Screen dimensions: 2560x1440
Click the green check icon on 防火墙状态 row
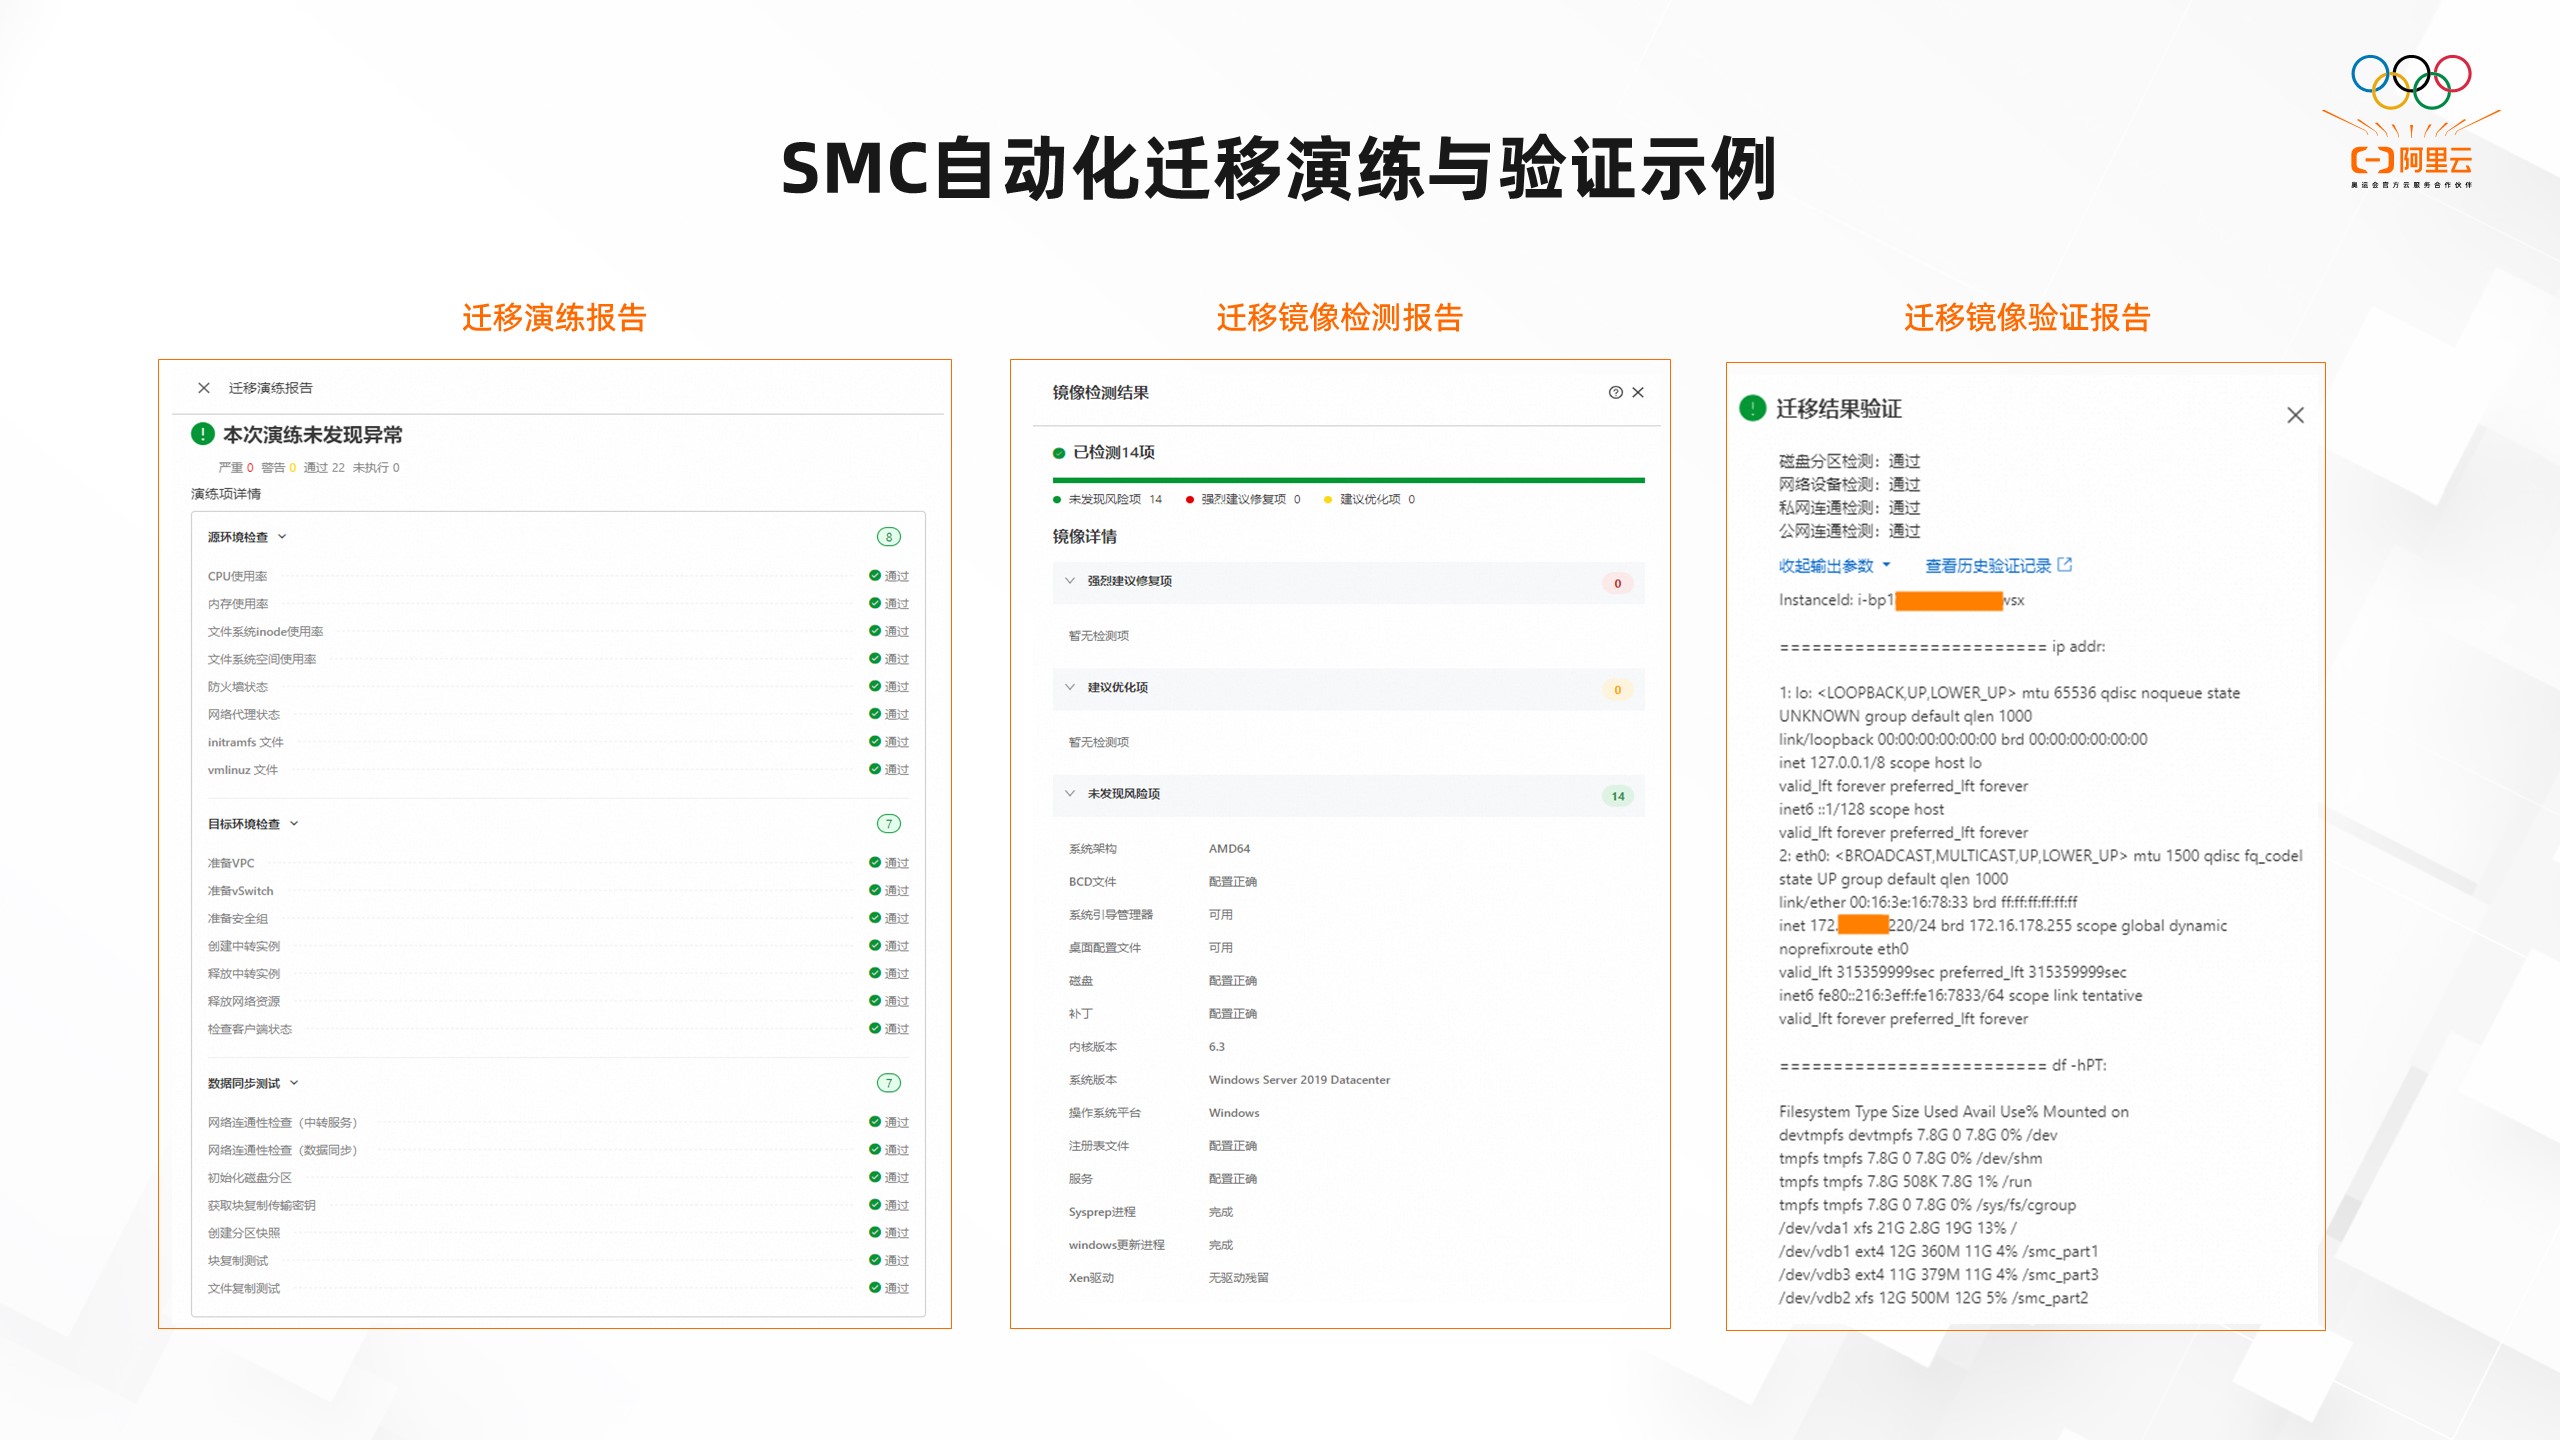[x=875, y=687]
